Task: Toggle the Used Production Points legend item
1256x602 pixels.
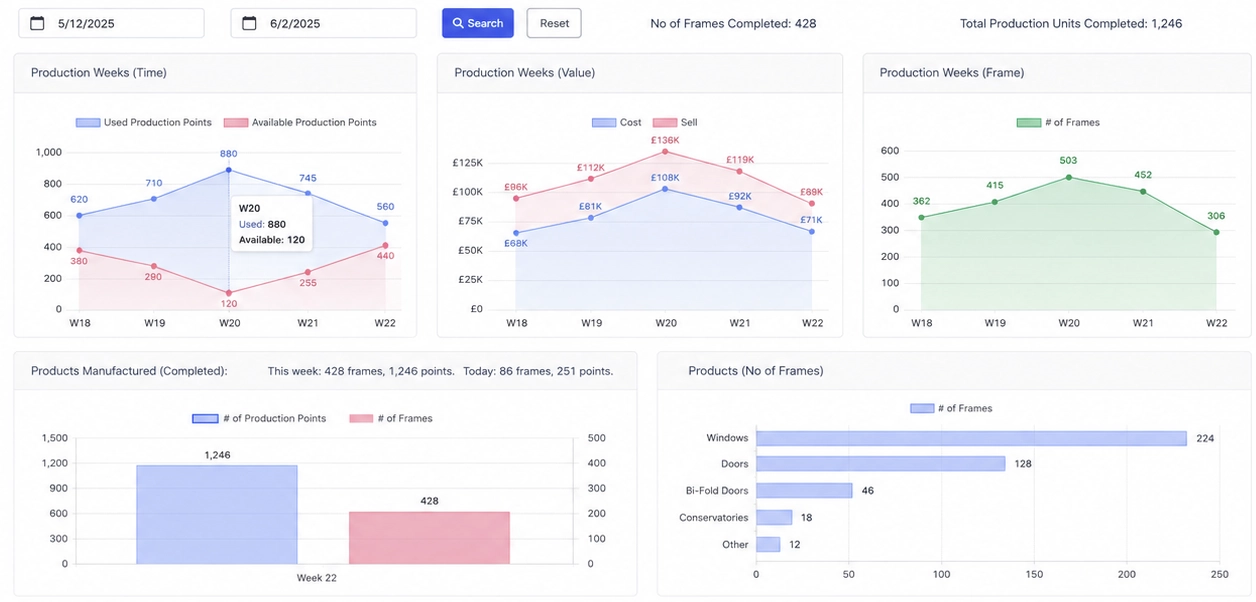Action: (x=144, y=122)
